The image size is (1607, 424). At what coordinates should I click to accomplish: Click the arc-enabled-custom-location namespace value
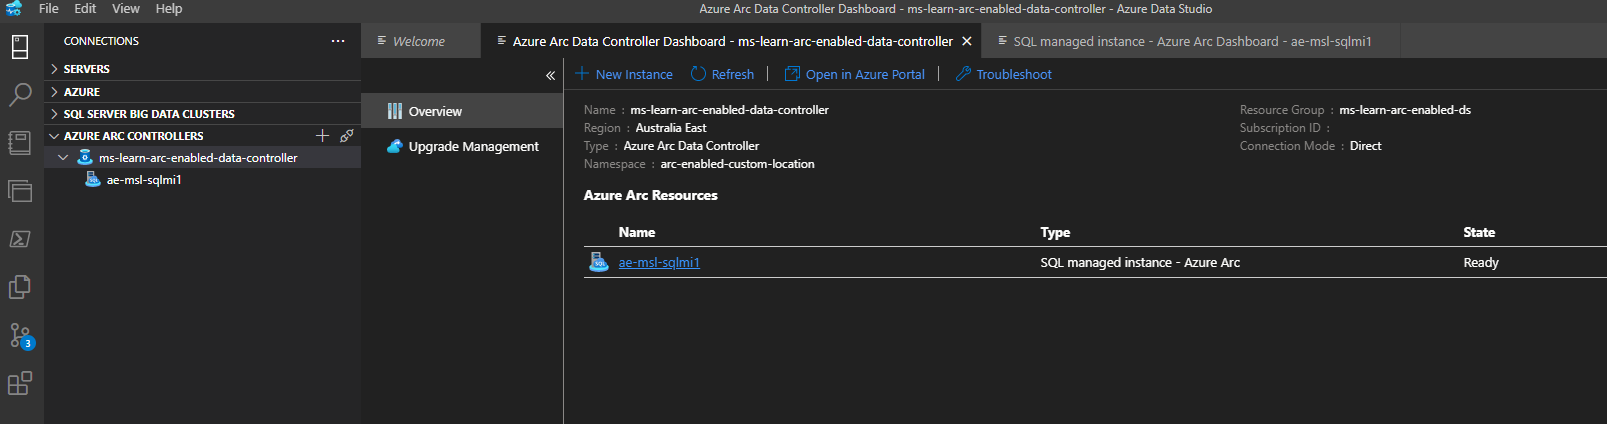pos(737,164)
